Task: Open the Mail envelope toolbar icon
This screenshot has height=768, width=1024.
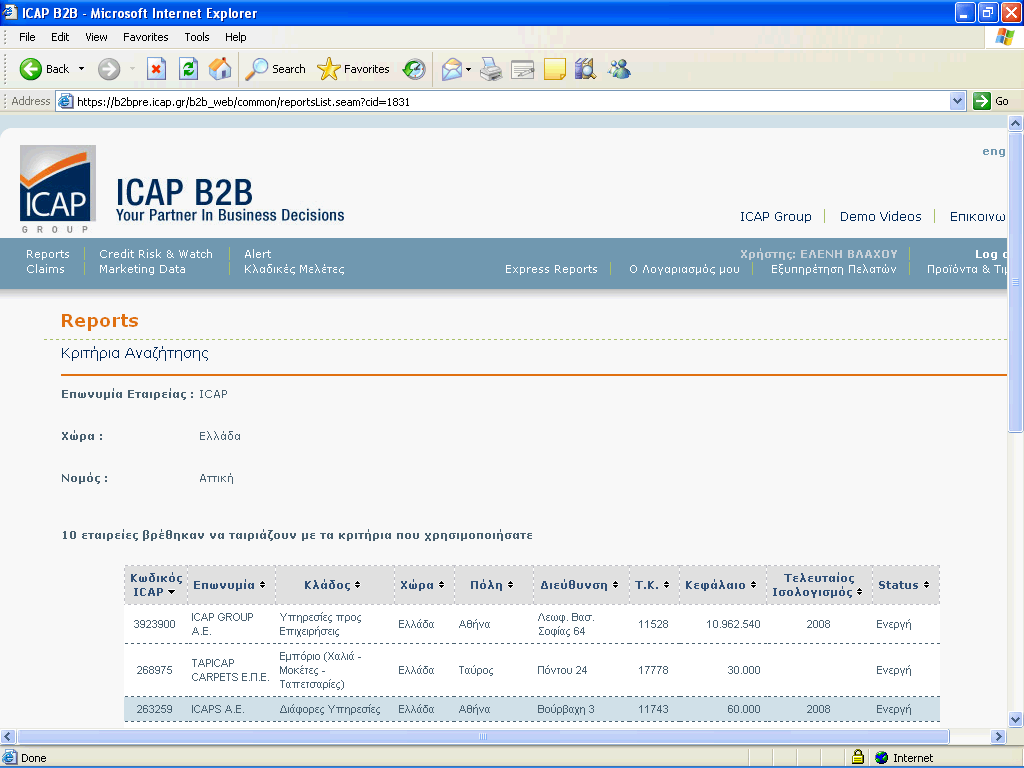Action: [452, 69]
